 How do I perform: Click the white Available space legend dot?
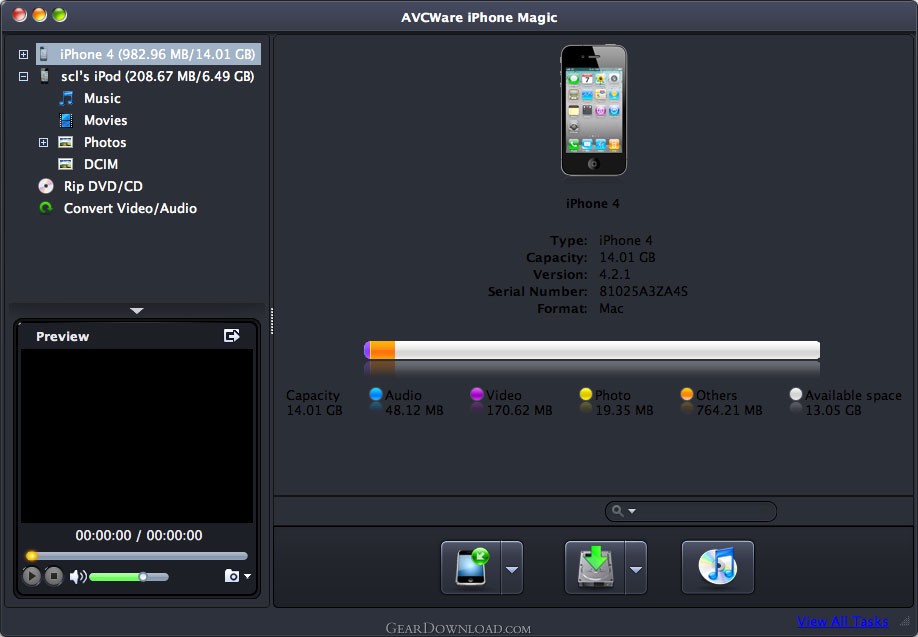[x=796, y=394]
